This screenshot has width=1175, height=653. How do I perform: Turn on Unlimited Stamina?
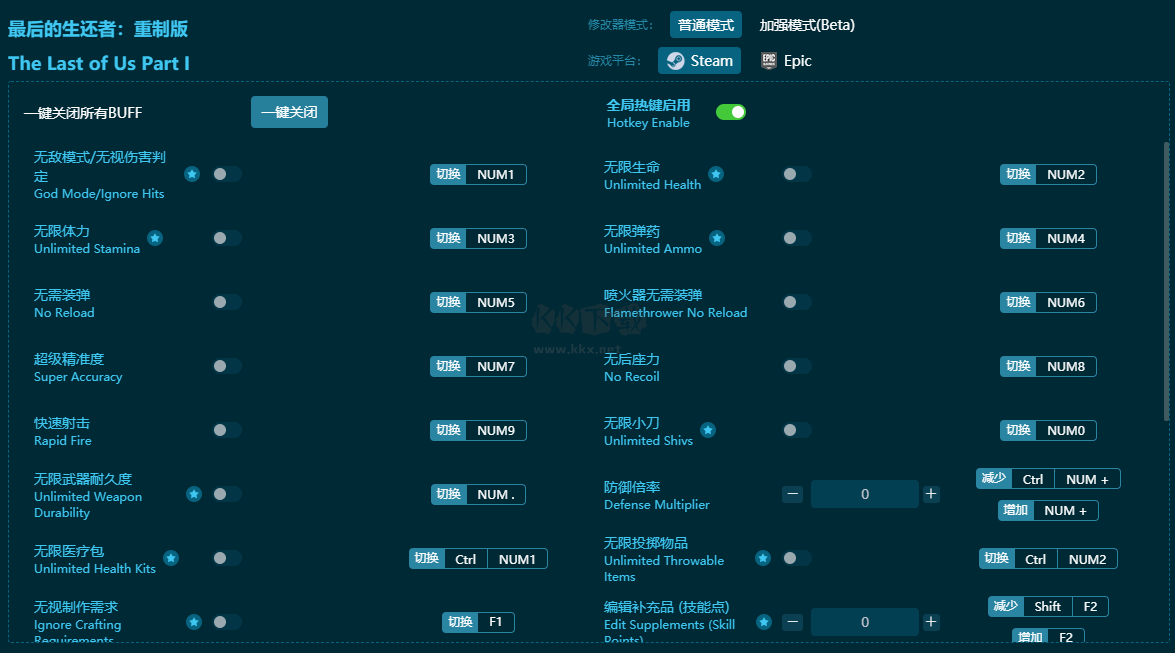226,238
